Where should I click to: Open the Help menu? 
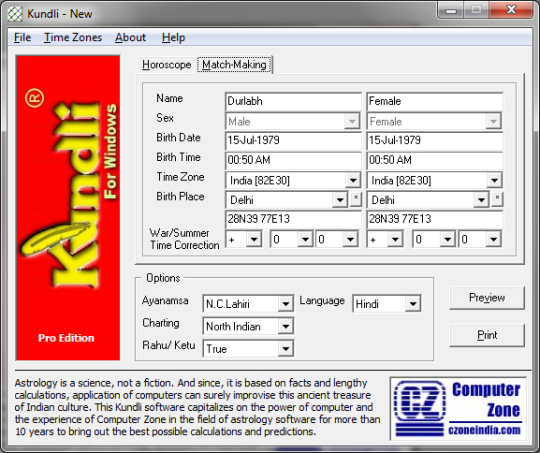click(x=173, y=37)
